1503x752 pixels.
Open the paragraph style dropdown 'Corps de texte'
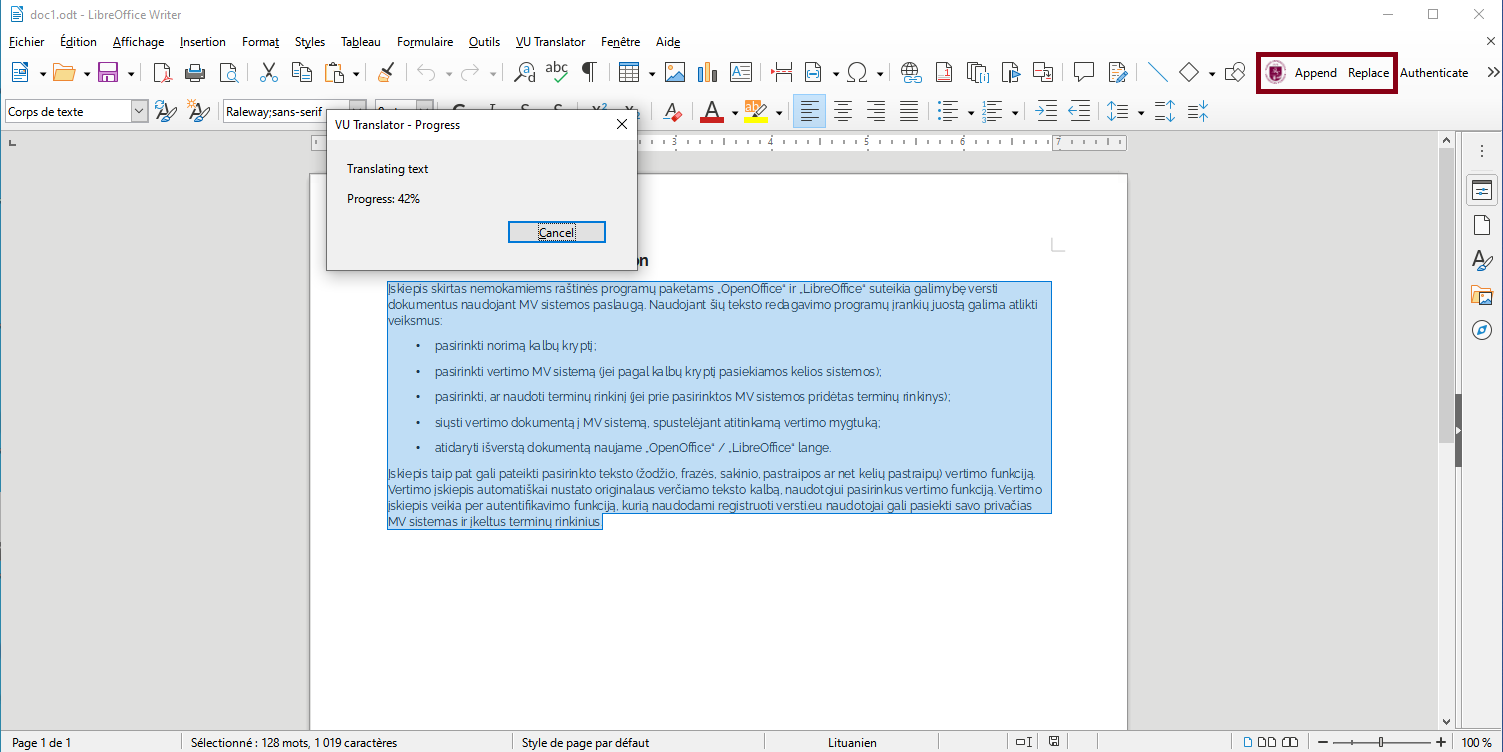pos(140,112)
